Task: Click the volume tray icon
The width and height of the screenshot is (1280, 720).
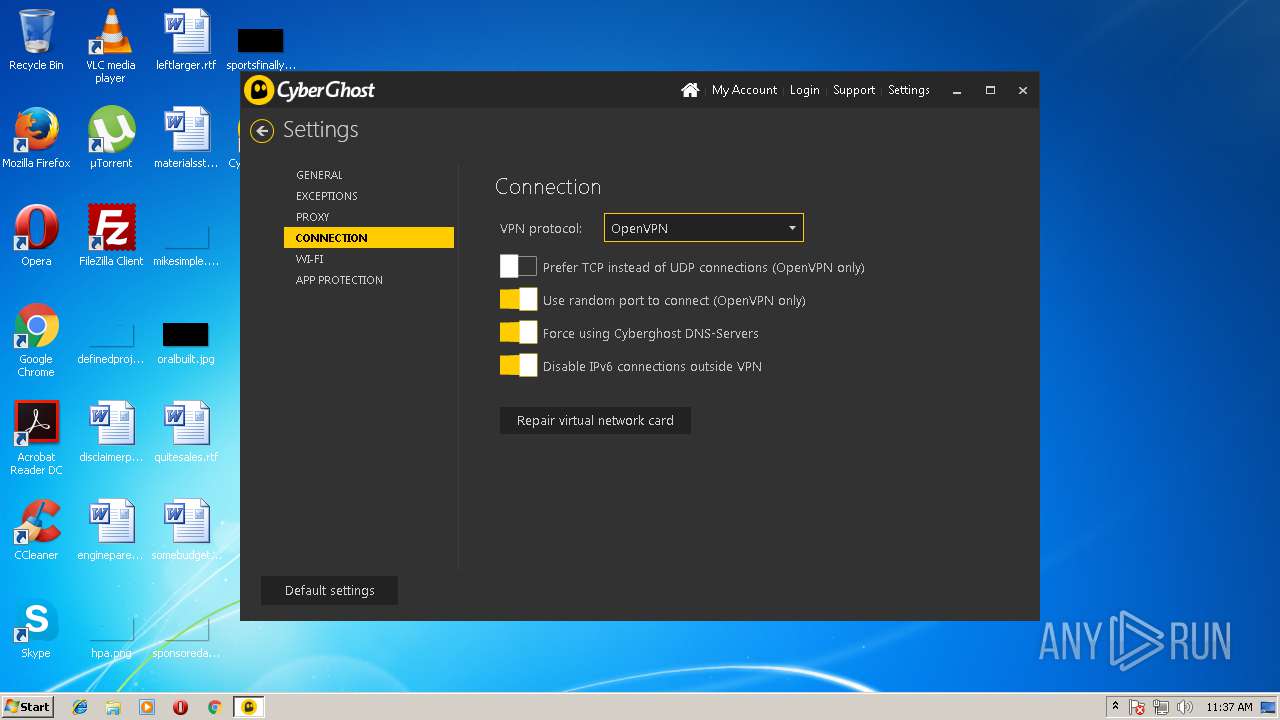Action: (x=1185, y=707)
